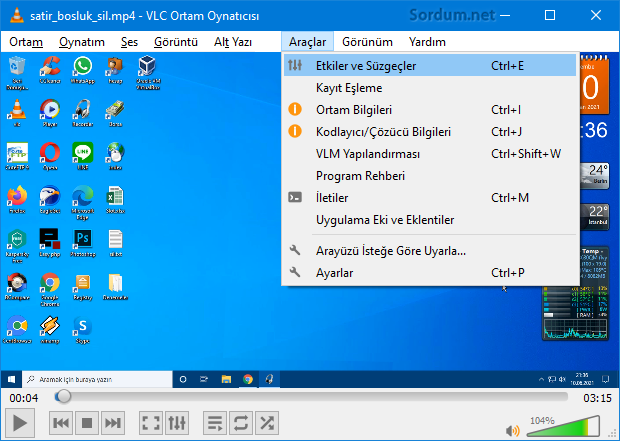
Task: Toggle fullscreen video mode
Action: coord(151,423)
